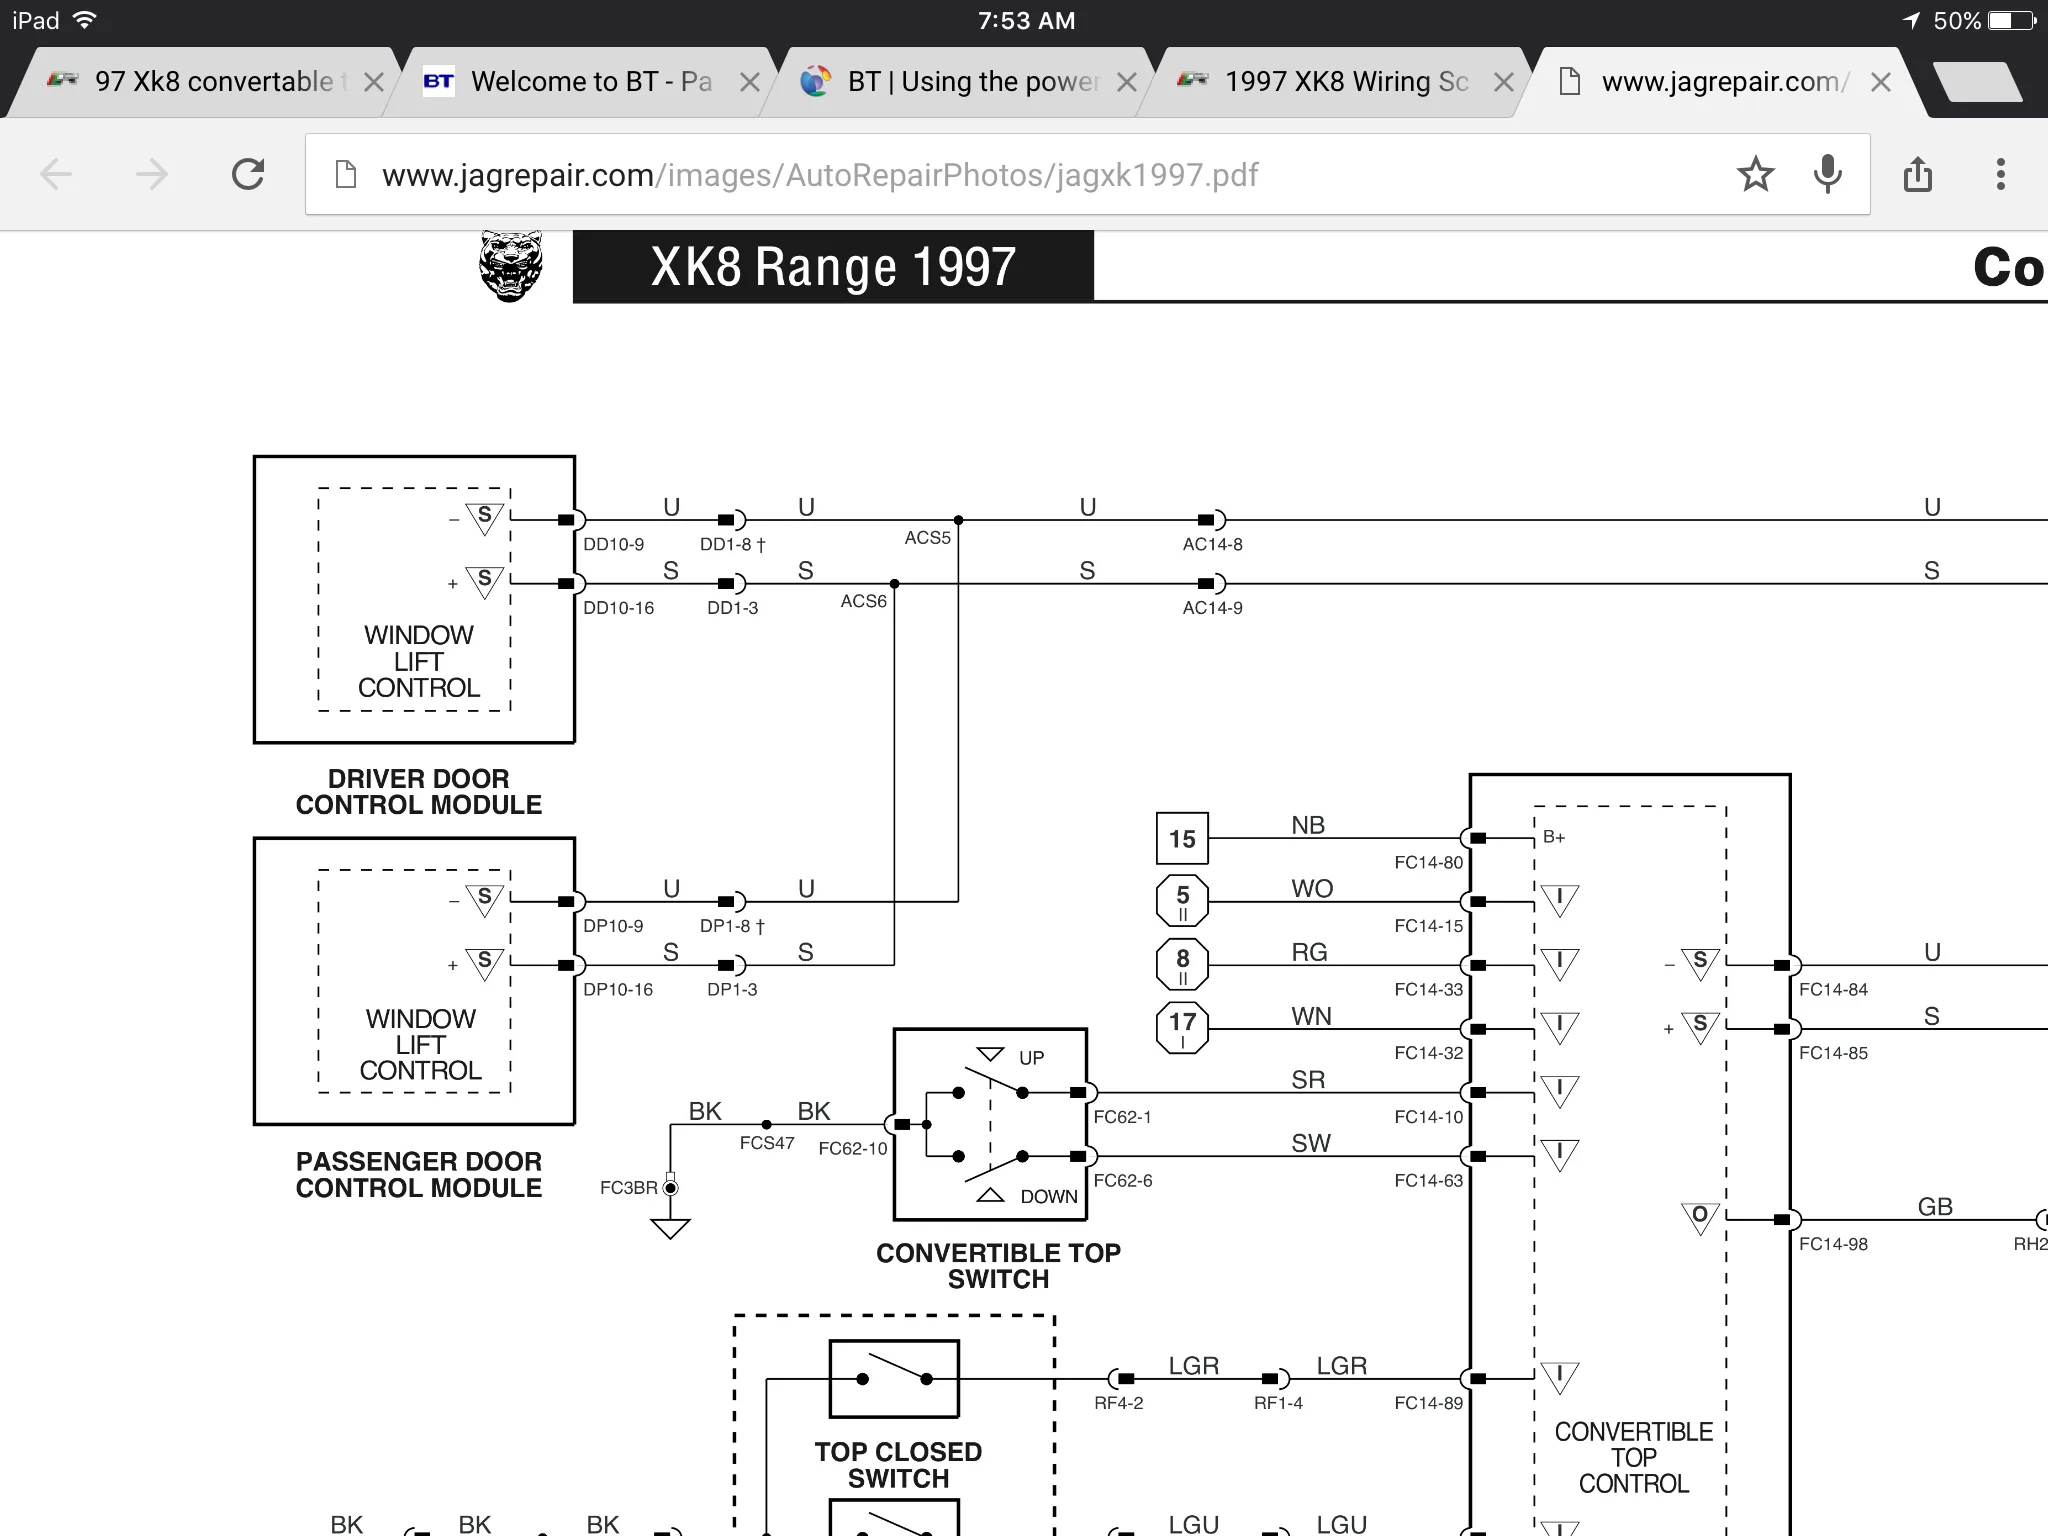The width and height of the screenshot is (2048, 1536).
Task: Tap connector label DP10-16
Action: click(618, 989)
